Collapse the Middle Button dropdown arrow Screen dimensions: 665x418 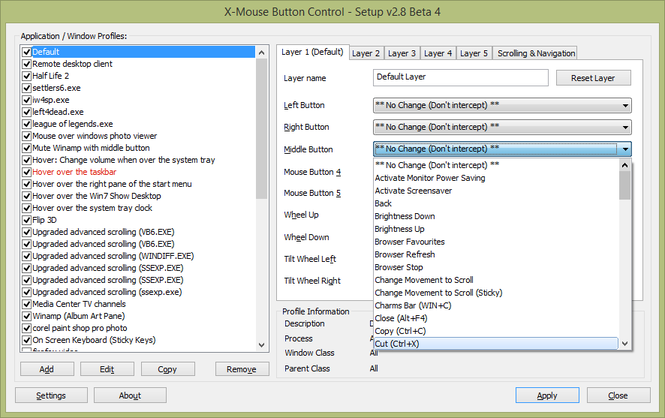coord(624,148)
